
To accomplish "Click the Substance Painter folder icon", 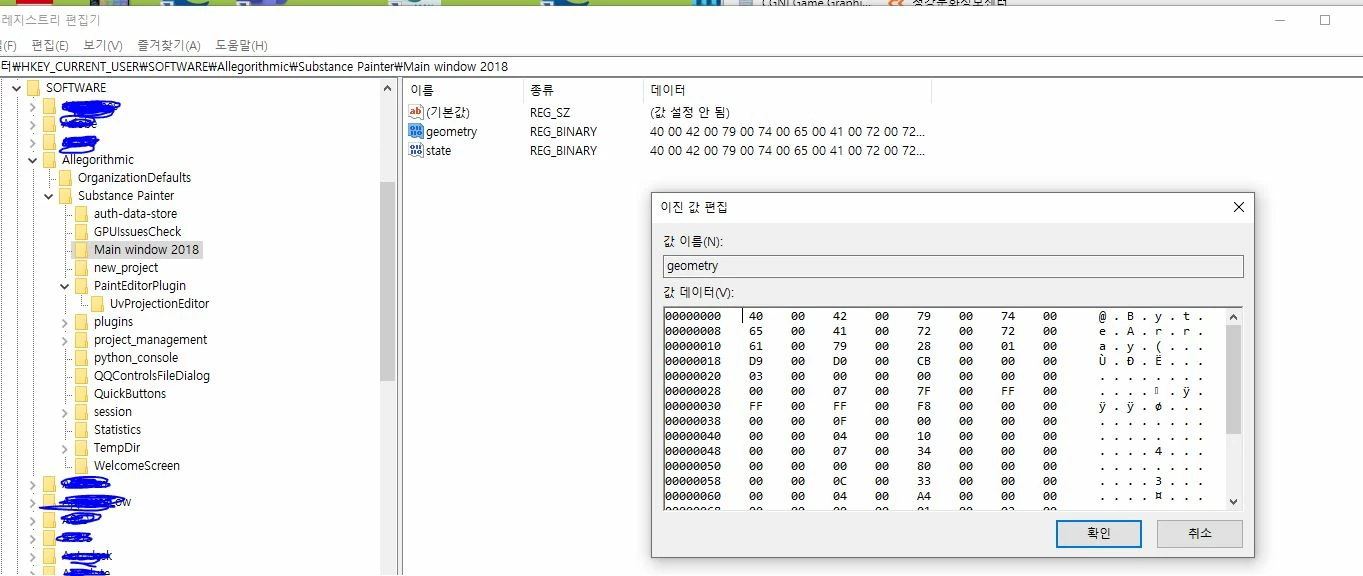I will (66, 196).
